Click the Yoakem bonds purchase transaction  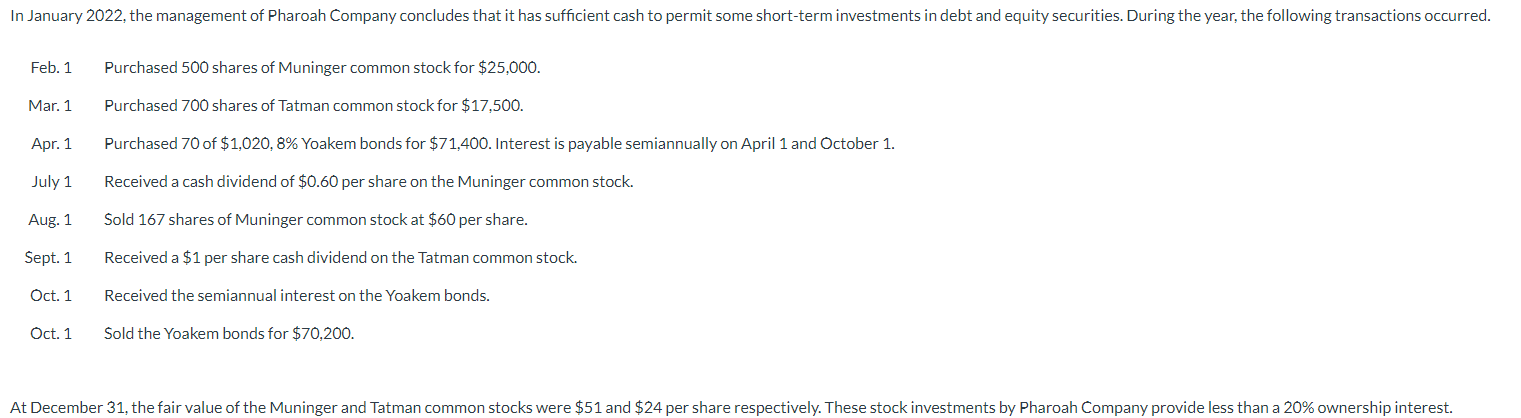(499, 144)
